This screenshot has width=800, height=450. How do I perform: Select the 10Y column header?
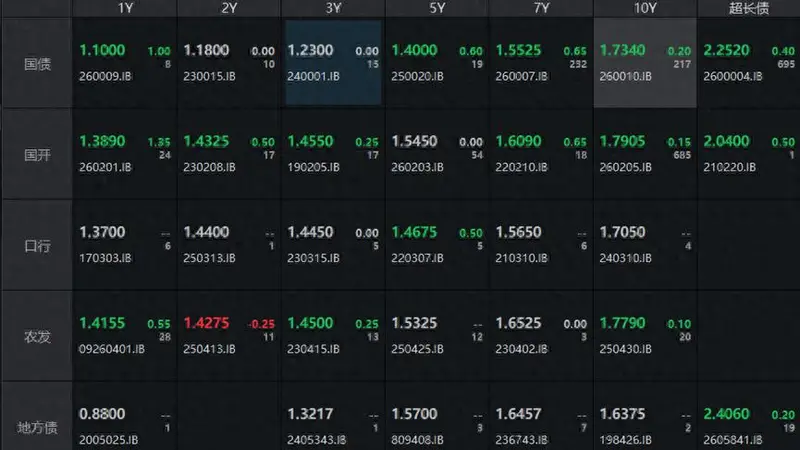point(645,8)
